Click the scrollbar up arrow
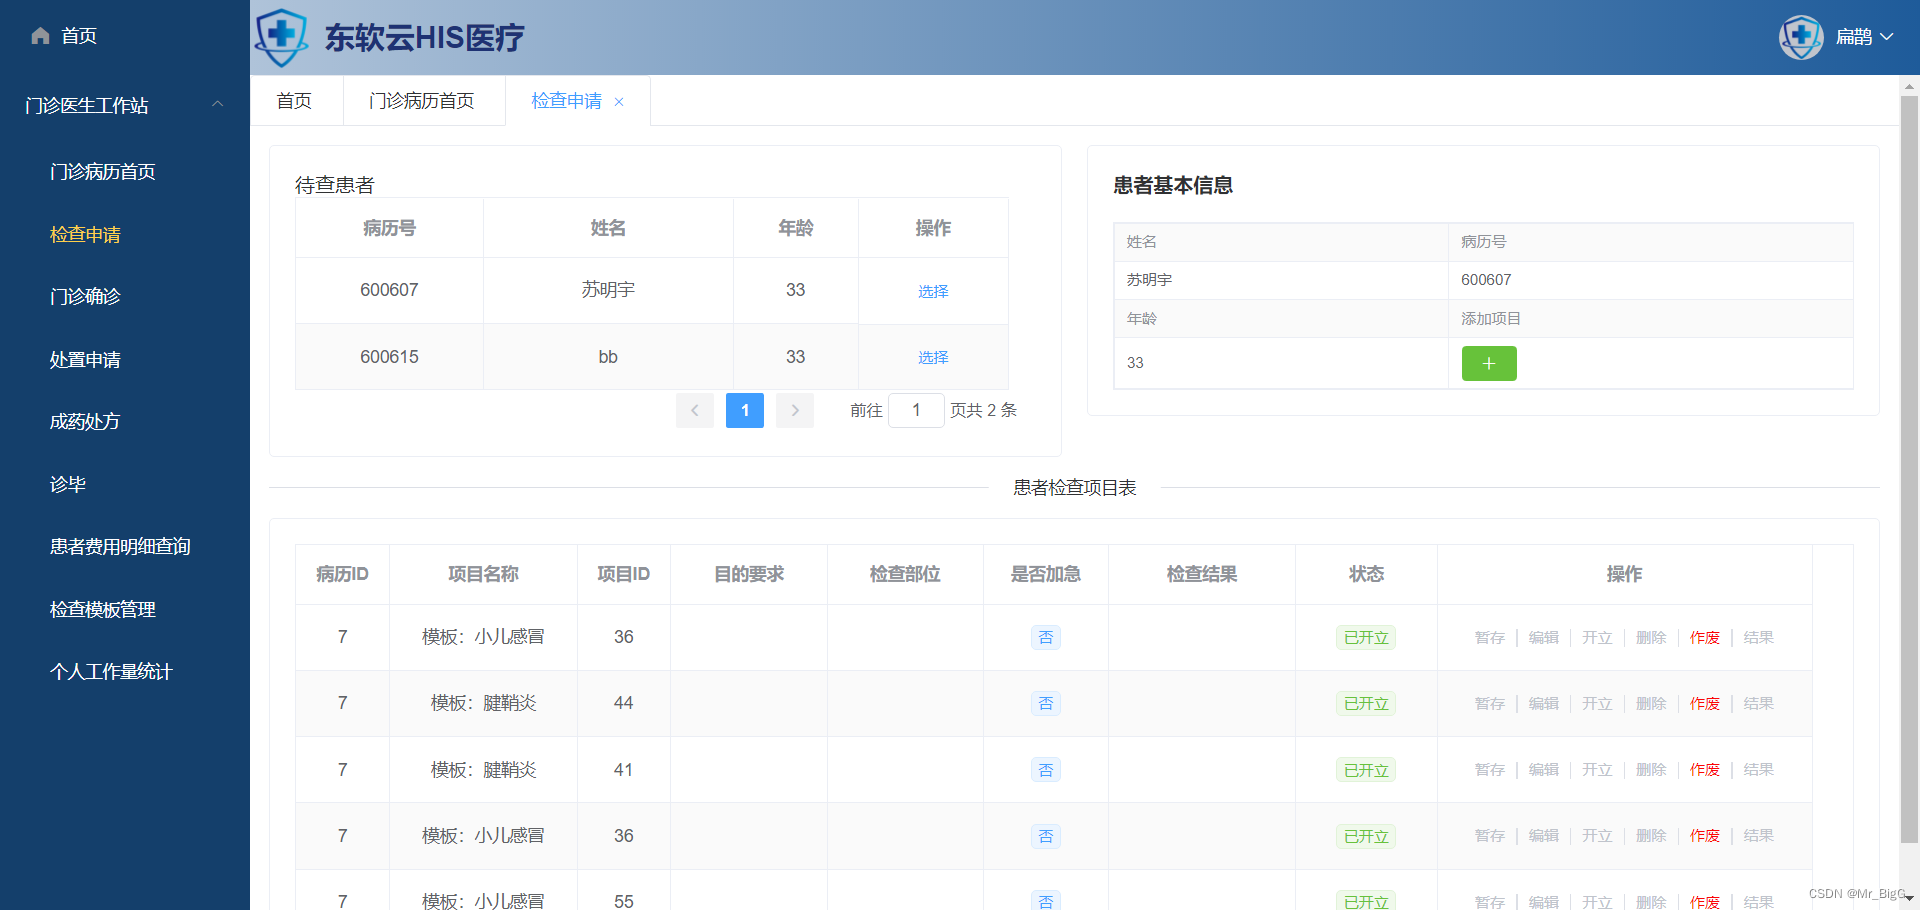Image resolution: width=1920 pixels, height=910 pixels. [1909, 87]
